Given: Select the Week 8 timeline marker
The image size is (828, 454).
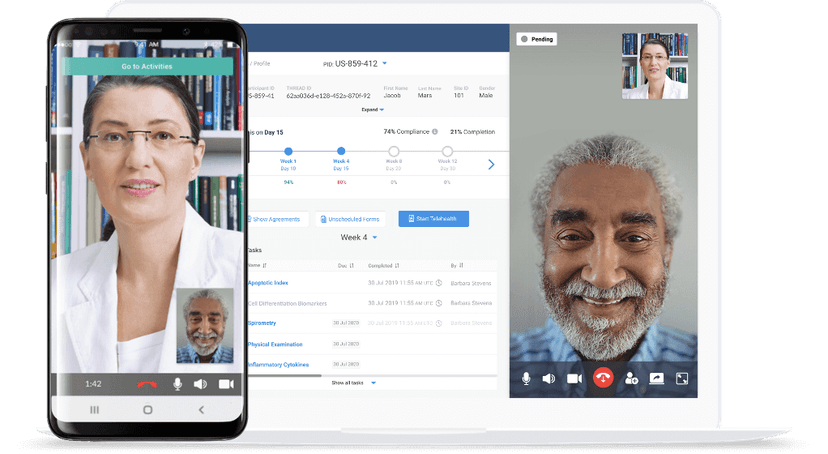Looking at the screenshot, I should click(394, 151).
